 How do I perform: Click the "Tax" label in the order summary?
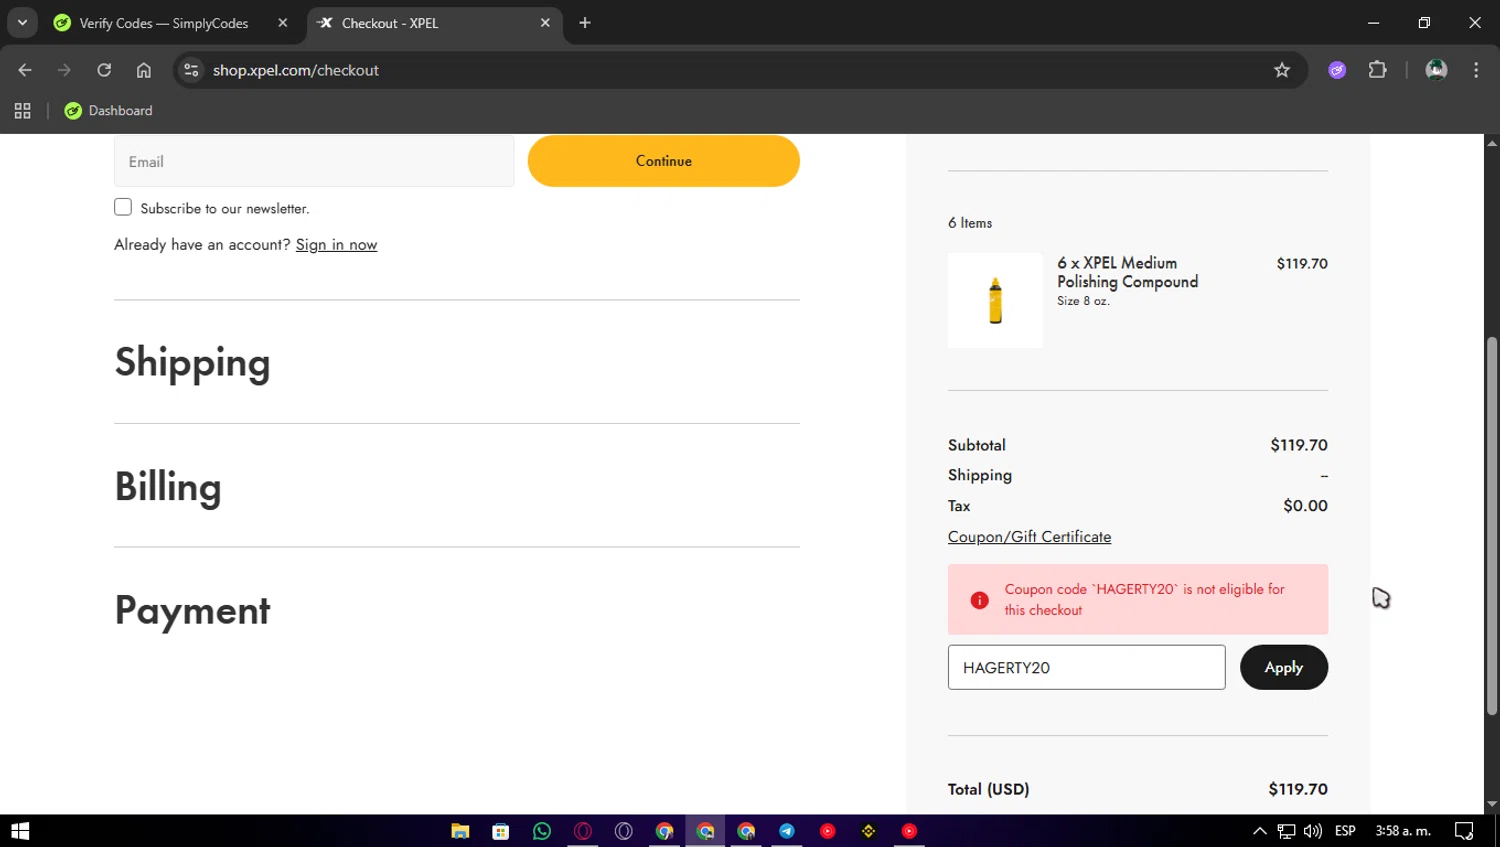[x=959, y=506]
